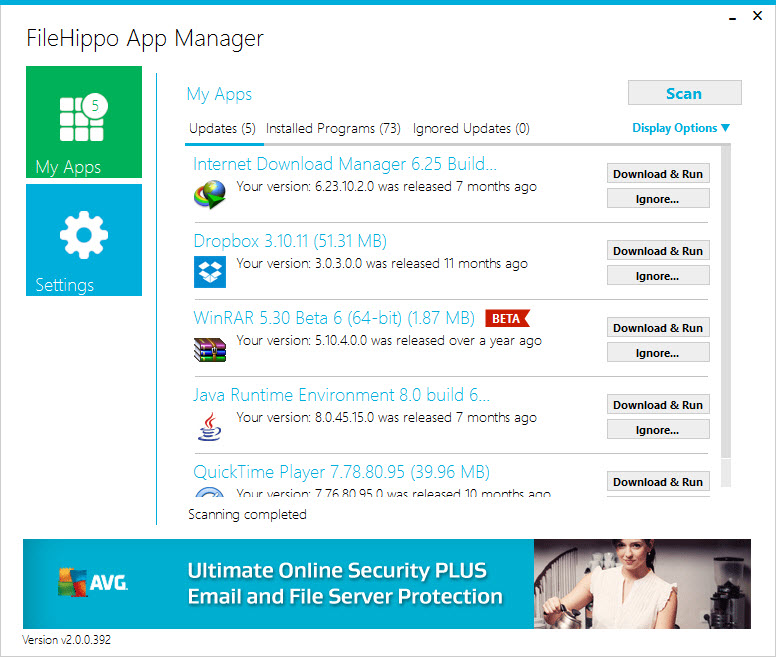Open the Internet Download Manager 6.25 Build link

(345, 164)
